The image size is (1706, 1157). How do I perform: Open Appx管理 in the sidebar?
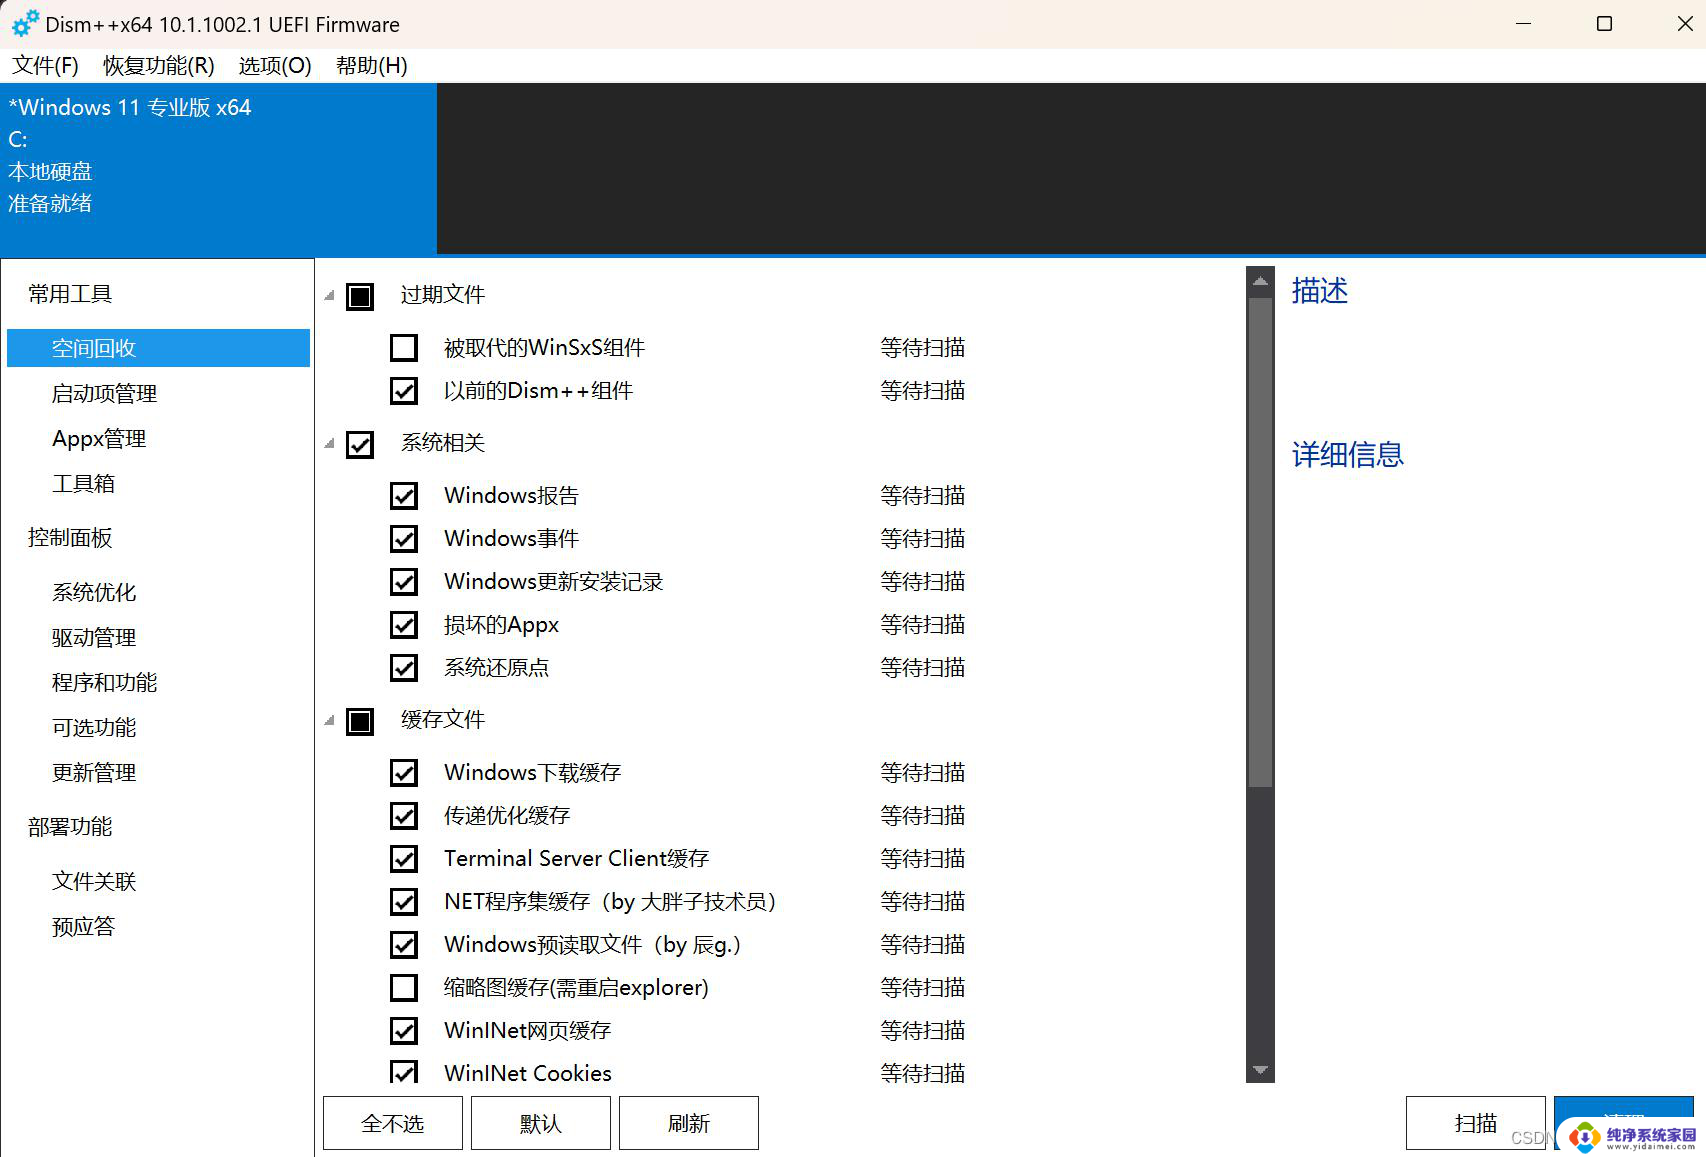coord(99,438)
